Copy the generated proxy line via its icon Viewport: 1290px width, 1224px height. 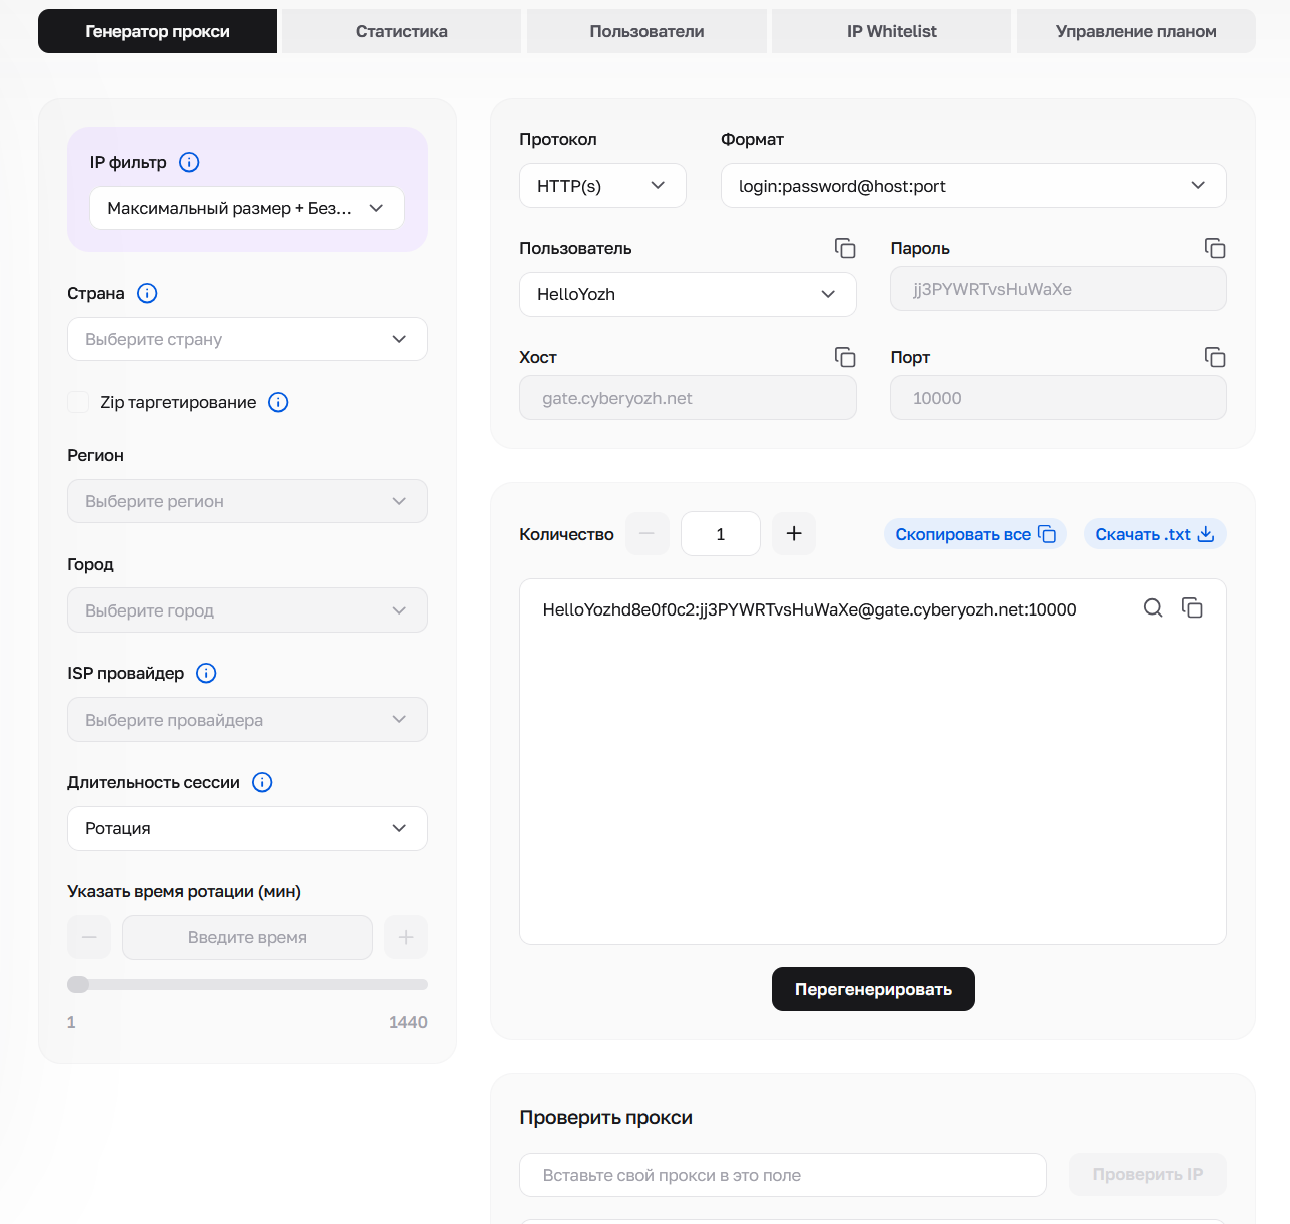pyautogui.click(x=1192, y=608)
